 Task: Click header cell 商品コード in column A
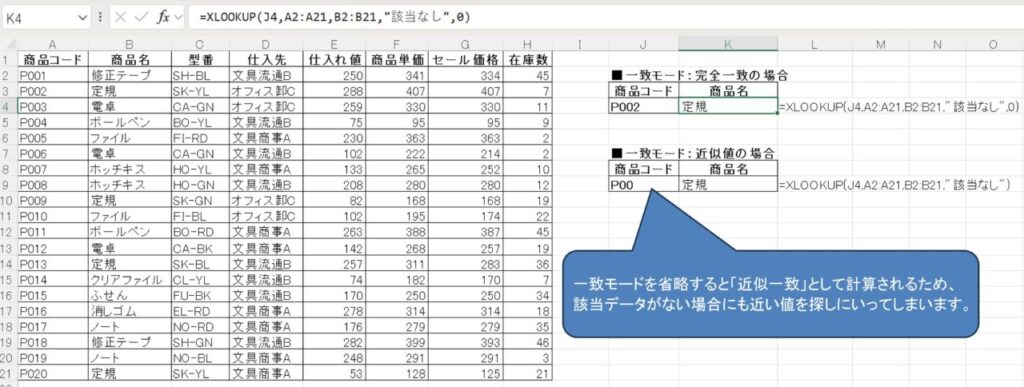(x=52, y=60)
